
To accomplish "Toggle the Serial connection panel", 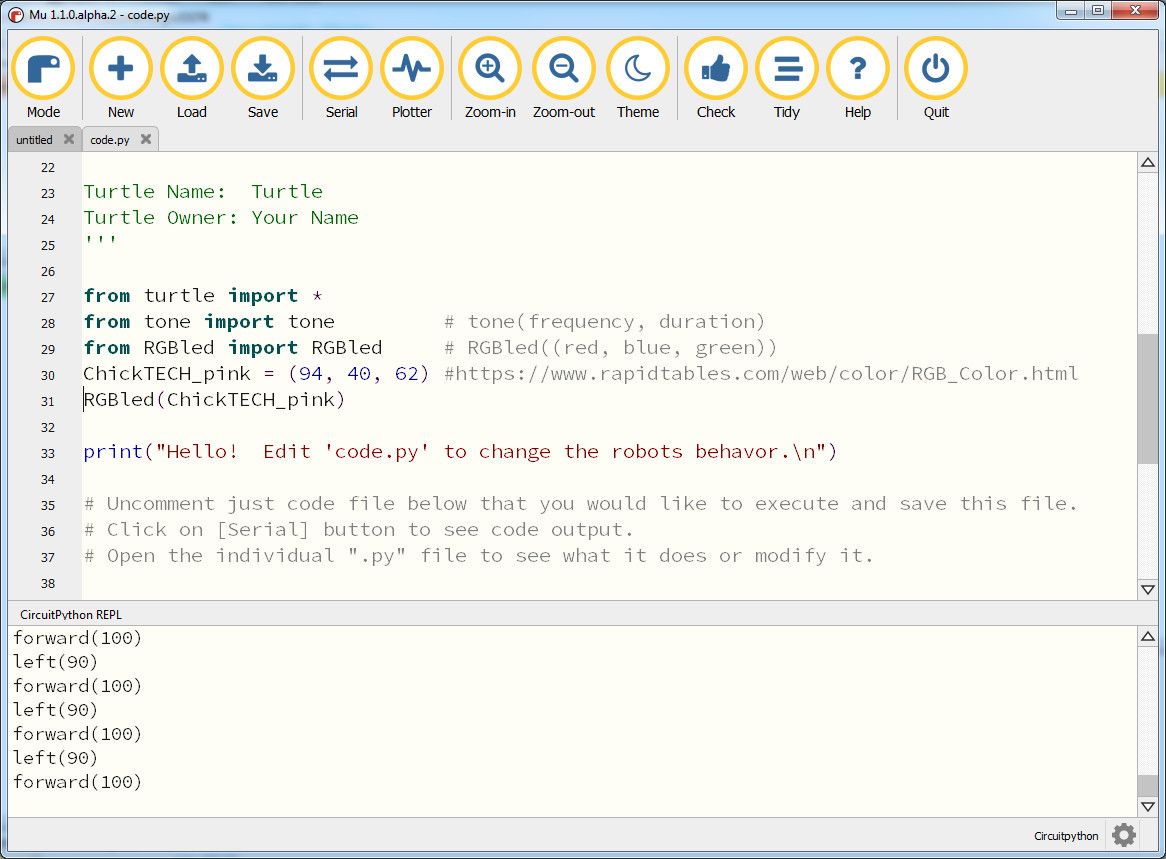I will coord(341,70).
